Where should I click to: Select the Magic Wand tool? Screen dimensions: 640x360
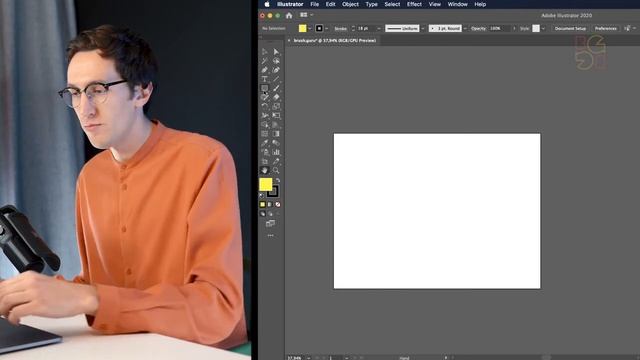point(264,61)
